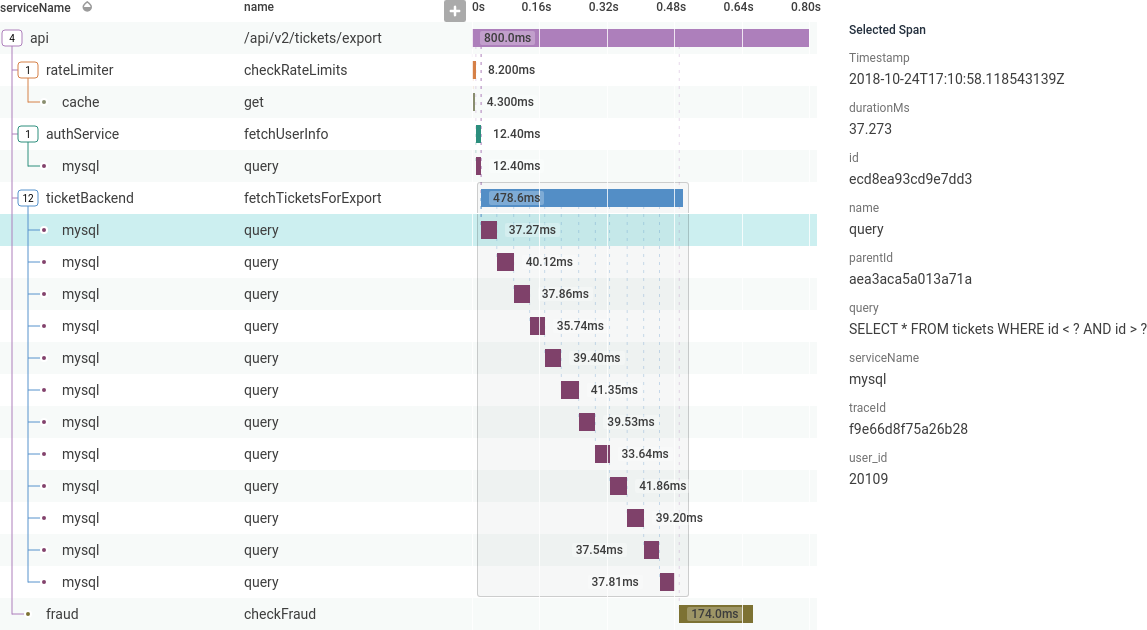This screenshot has width=1147, height=630.
Task: Click the 800.0ms /api/v2/tickets/export bar
Action: (x=640, y=37)
